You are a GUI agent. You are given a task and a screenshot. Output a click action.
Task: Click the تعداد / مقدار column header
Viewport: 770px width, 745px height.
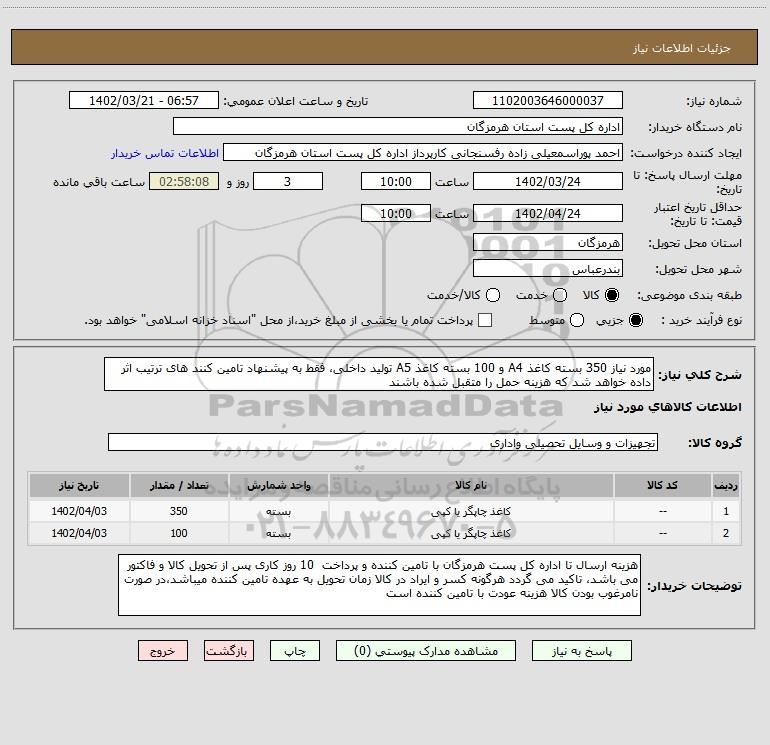[179, 485]
